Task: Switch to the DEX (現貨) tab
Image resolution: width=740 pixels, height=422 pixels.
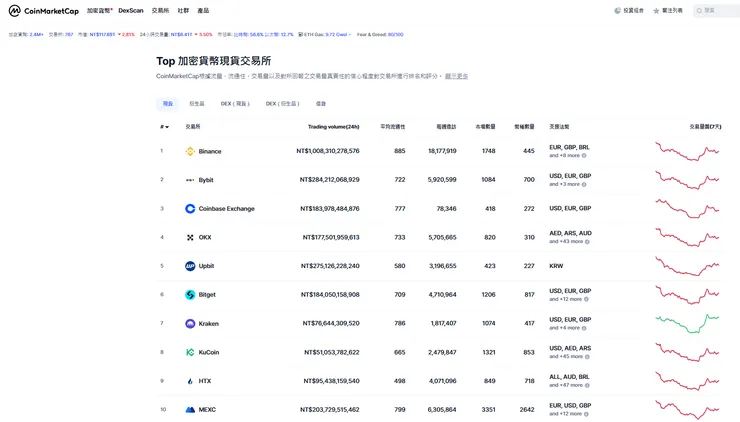Action: 235,103
